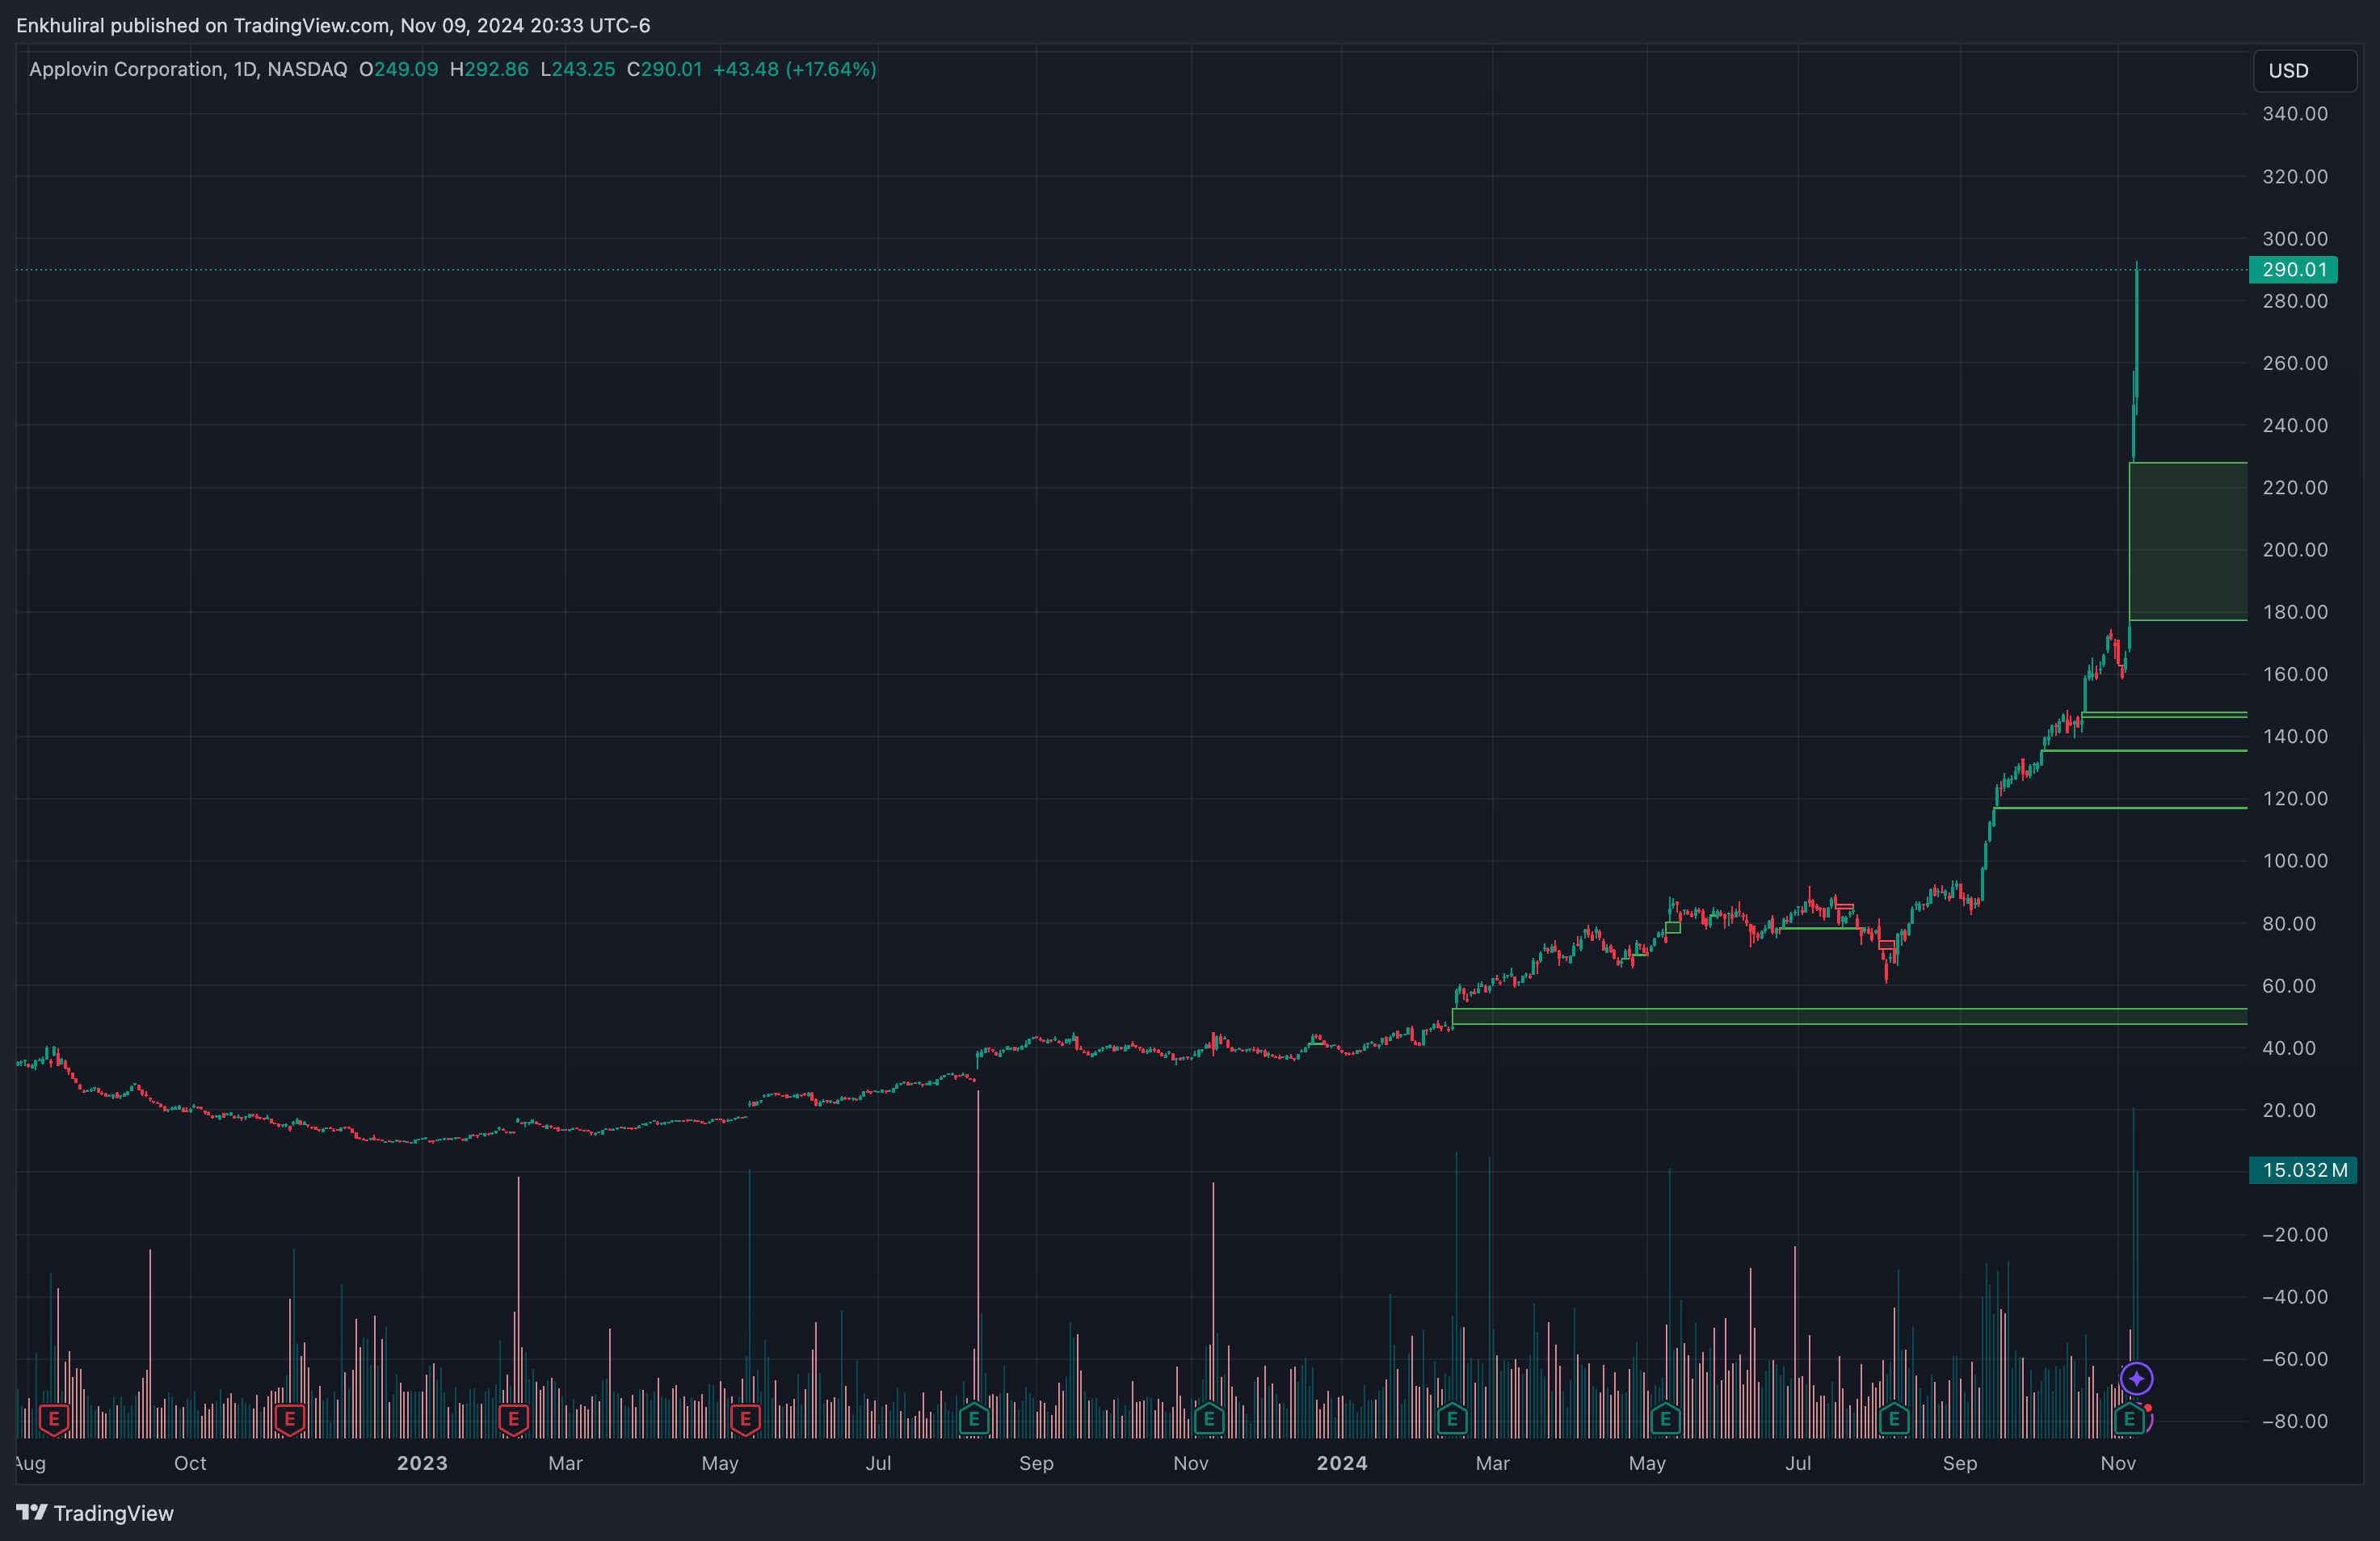Click the TradingView logo
Image resolution: width=2380 pixels, height=1541 pixels.
[95, 1513]
